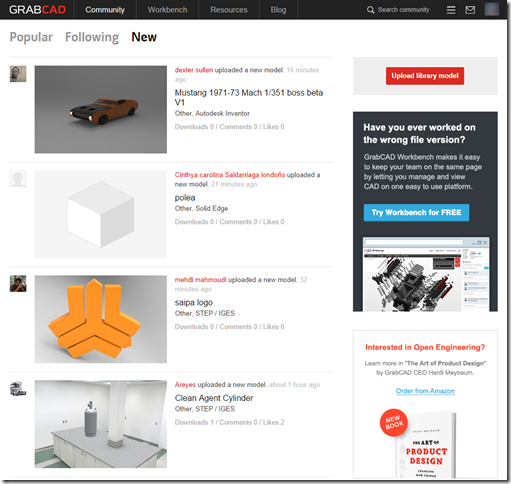This screenshot has width=511, height=484.
Task: Click 'Other, STEP / IGES' under Clean Agent Cylinder
Action: (x=205, y=409)
